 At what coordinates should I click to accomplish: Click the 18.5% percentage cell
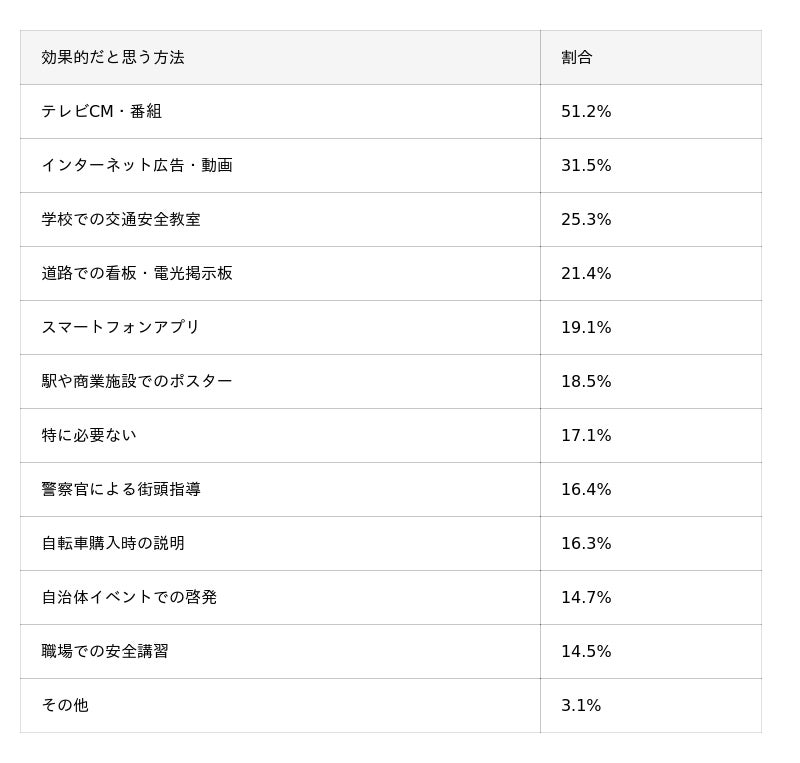click(651, 381)
